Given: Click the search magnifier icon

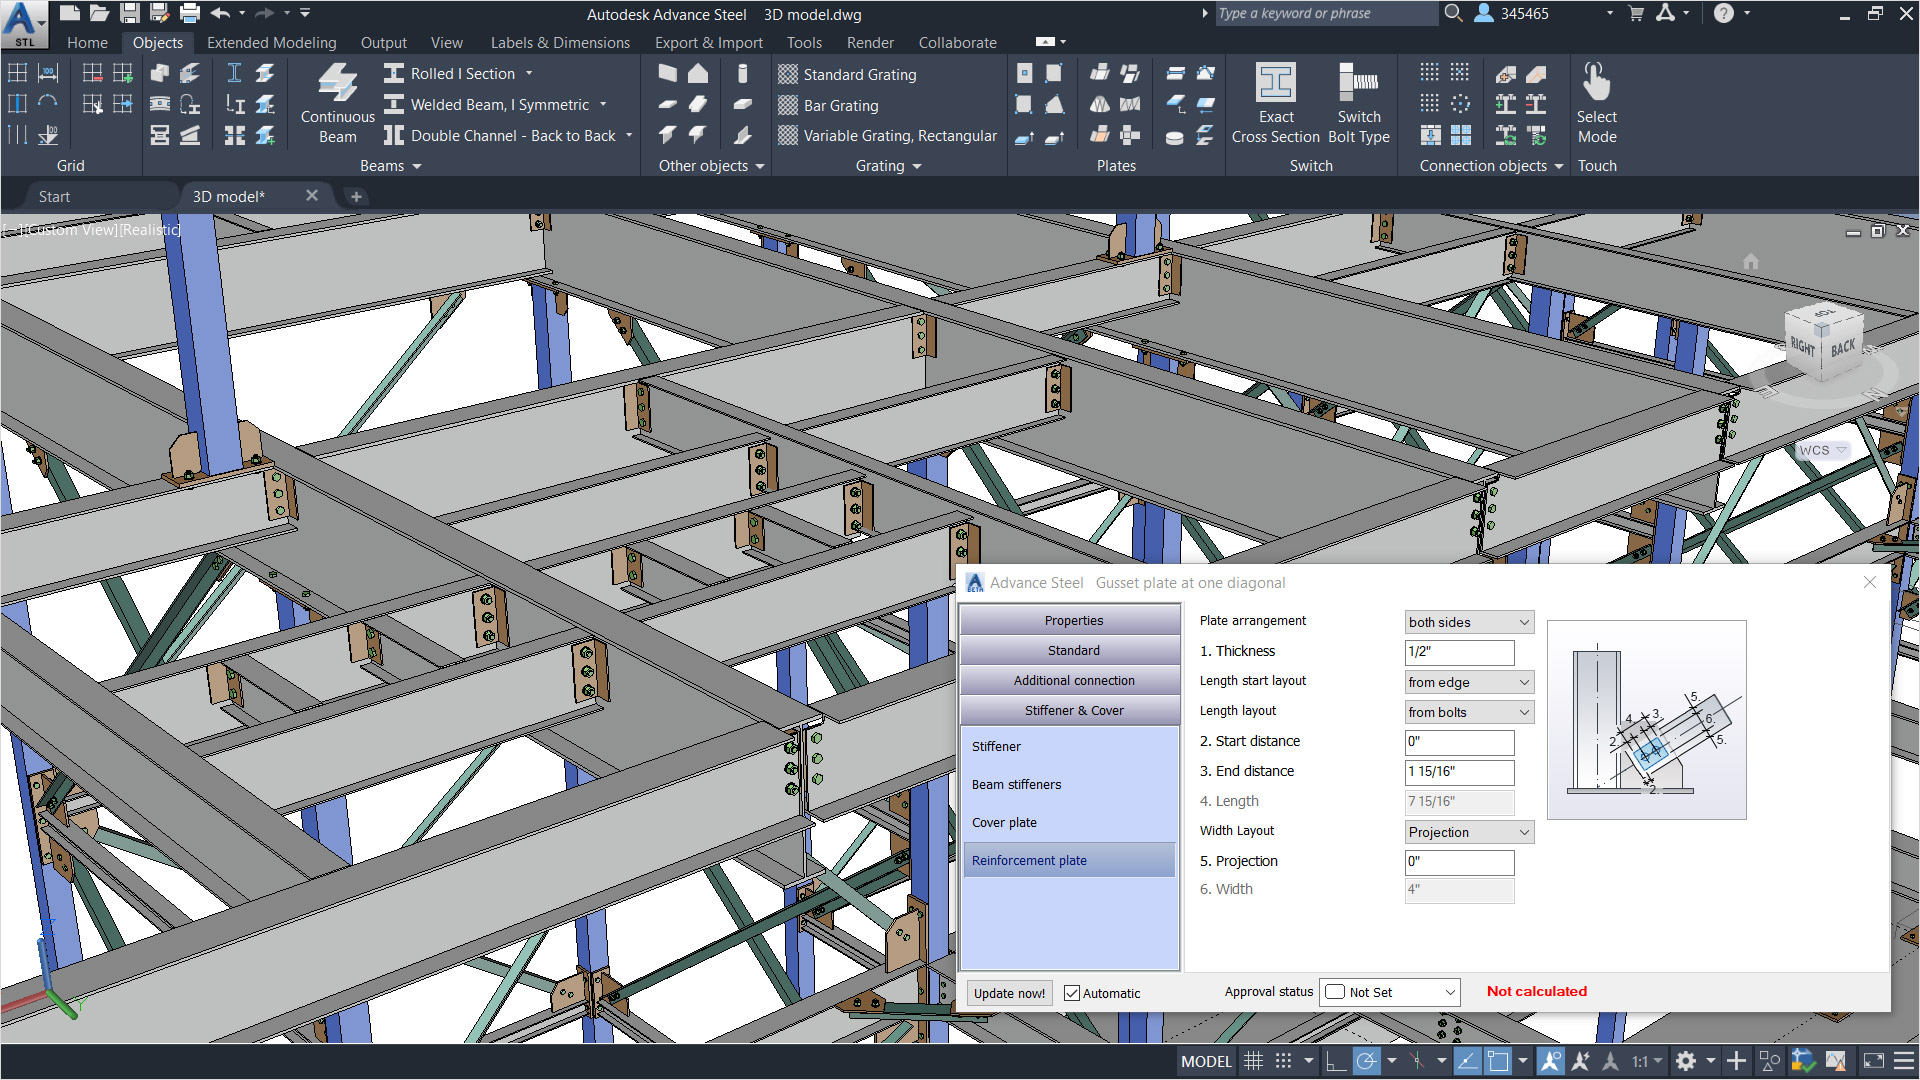Looking at the screenshot, I should click(x=1453, y=13).
